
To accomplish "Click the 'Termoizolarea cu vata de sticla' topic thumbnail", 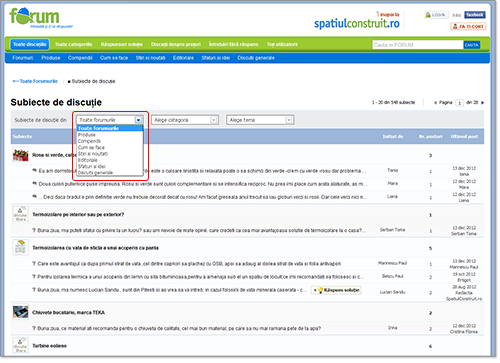I will [x=20, y=247].
